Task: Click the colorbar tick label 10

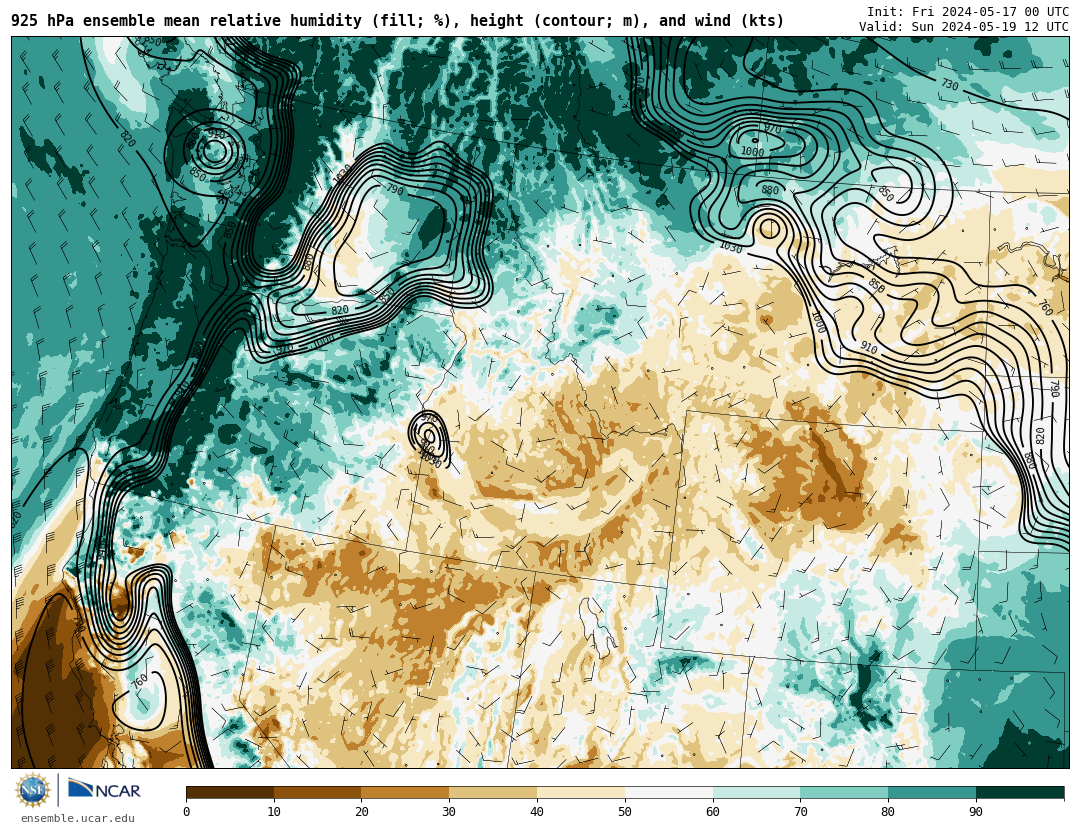Action: tap(274, 812)
